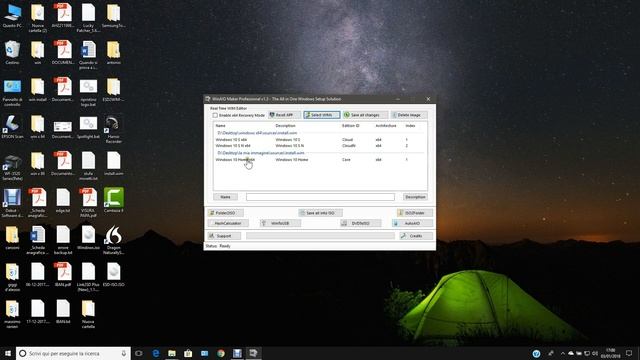This screenshot has height=360, width=640.
Task: Click the Name button below the list
Action: pyautogui.click(x=225, y=197)
